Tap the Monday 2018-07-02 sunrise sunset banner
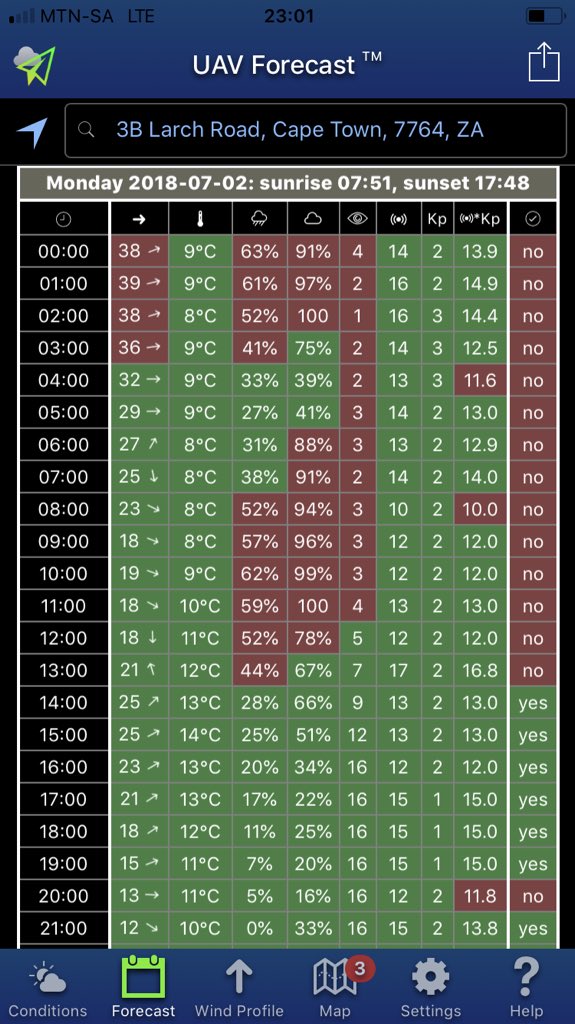Image resolution: width=575 pixels, height=1024 pixels. click(x=288, y=183)
